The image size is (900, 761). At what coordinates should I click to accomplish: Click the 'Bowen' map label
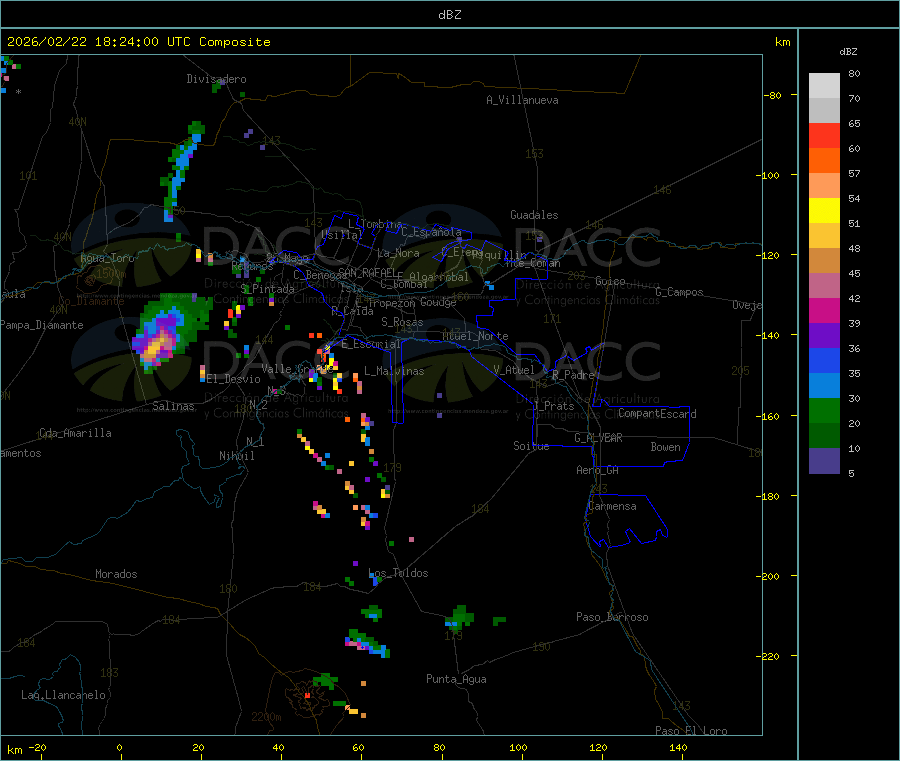point(665,447)
